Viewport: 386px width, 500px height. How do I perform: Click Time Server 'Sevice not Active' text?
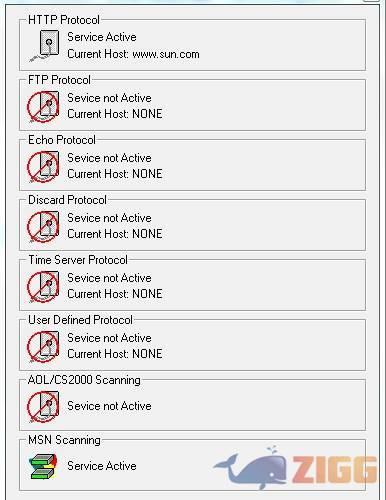click(109, 278)
